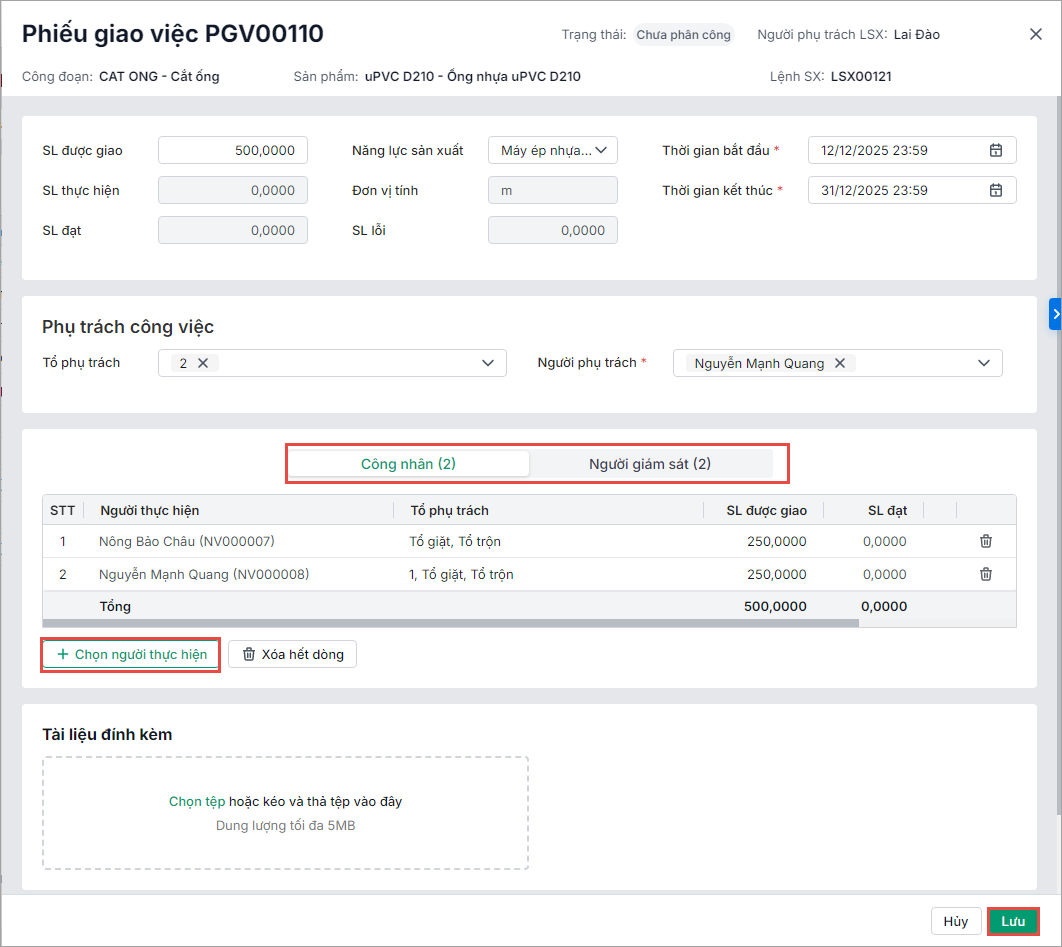
Task: Open calendar picker for Thời gian kết thúc
Action: (x=995, y=190)
